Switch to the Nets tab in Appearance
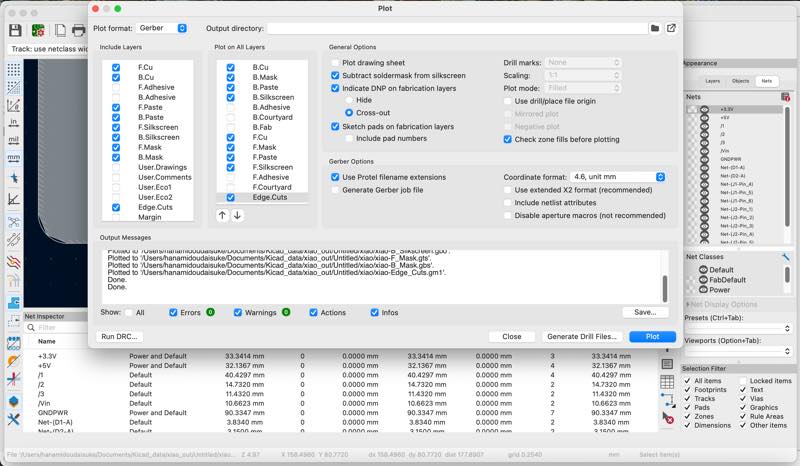This screenshot has height=466, width=800. pyautogui.click(x=767, y=81)
